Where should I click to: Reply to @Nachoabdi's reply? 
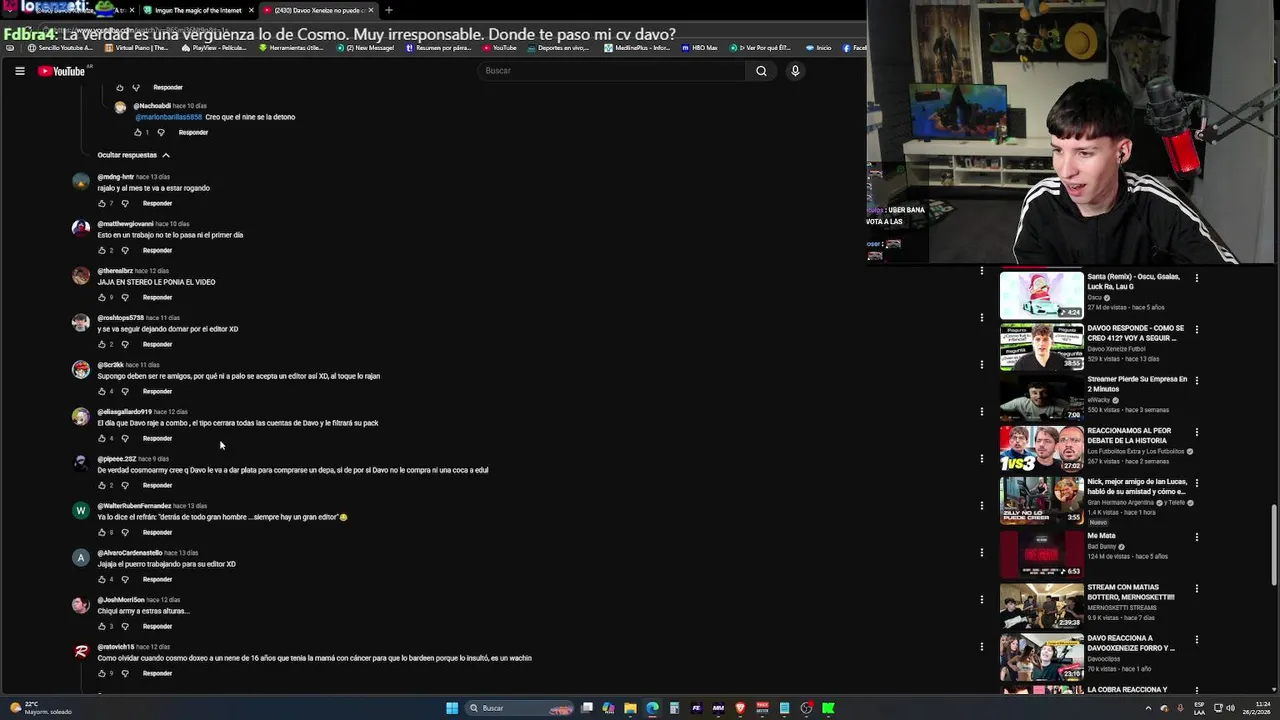pos(193,132)
